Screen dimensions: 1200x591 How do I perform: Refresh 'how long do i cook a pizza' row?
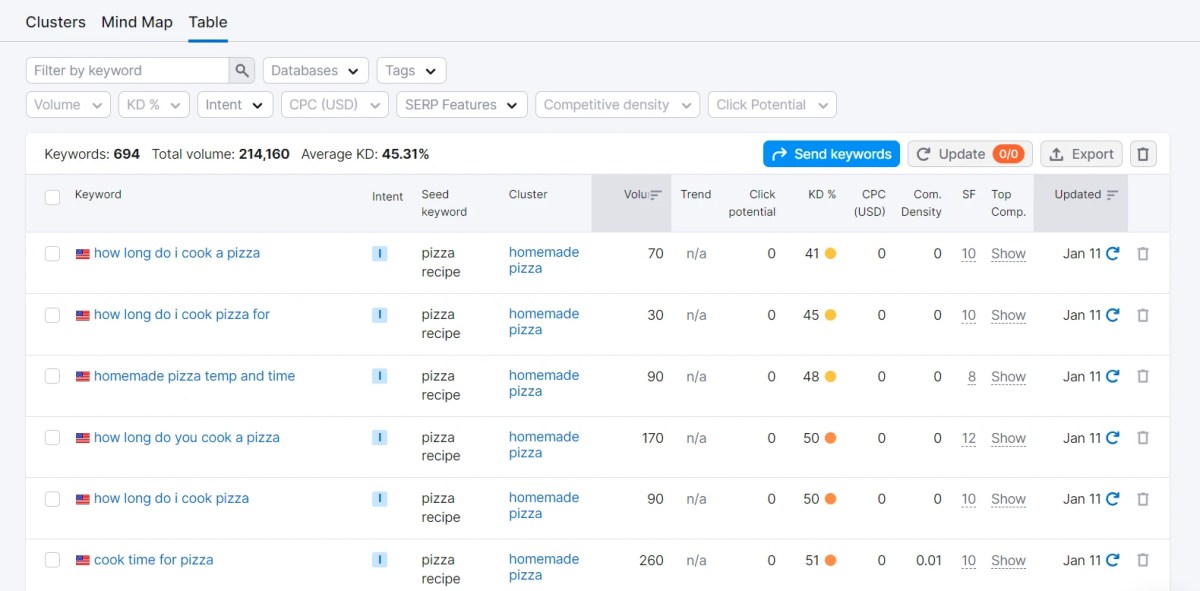click(x=1112, y=254)
